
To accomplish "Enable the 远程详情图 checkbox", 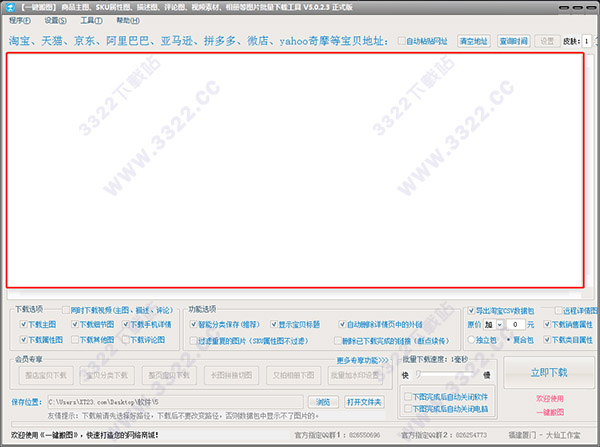I will tap(559, 310).
